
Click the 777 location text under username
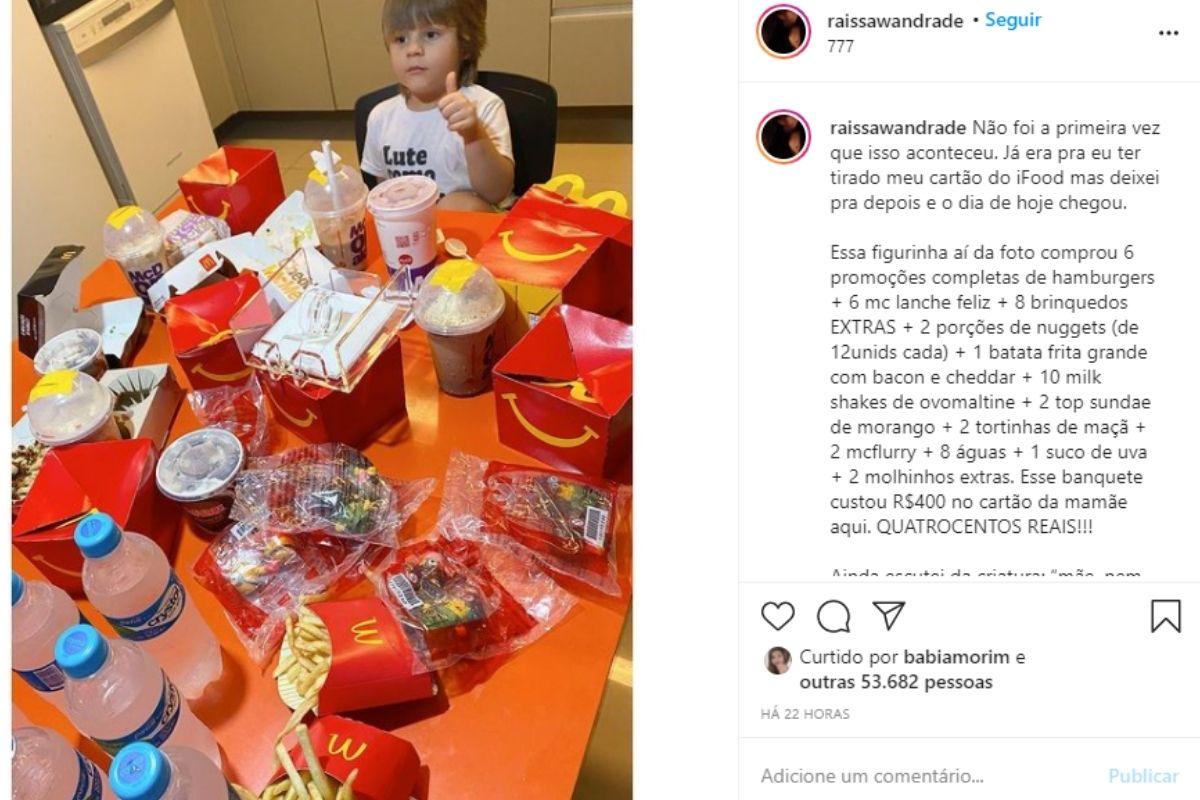(841, 46)
